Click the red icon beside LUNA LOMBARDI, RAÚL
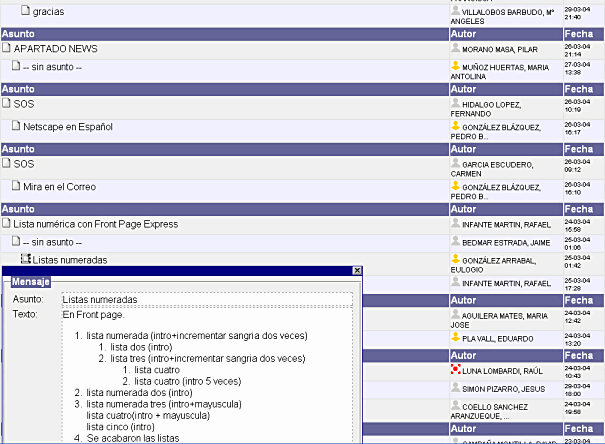The image size is (605, 444). (x=456, y=370)
